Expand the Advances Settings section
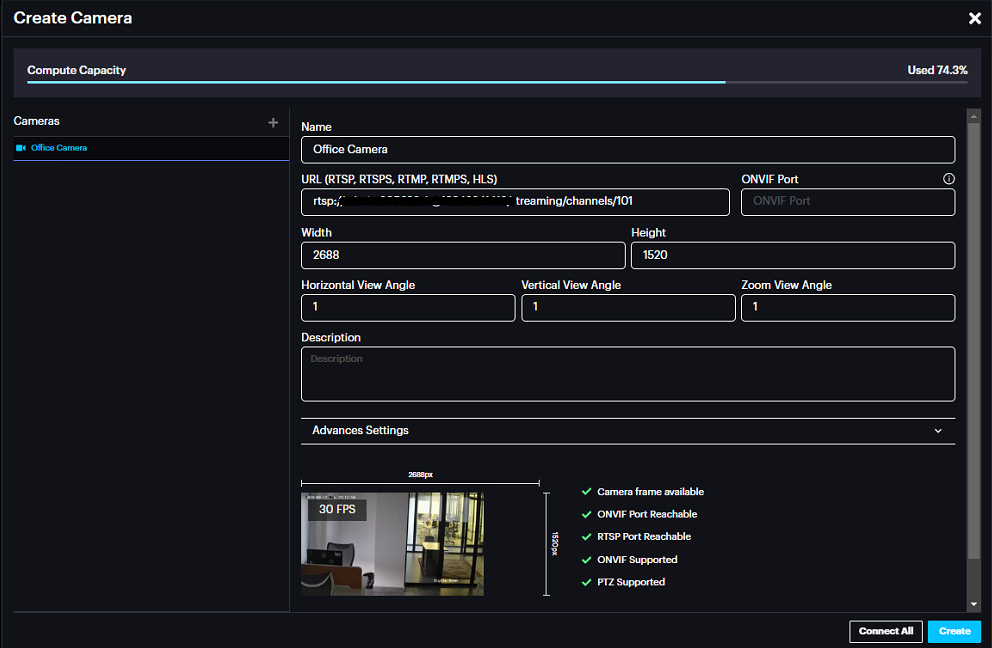Image resolution: width=992 pixels, height=648 pixels. pos(627,431)
